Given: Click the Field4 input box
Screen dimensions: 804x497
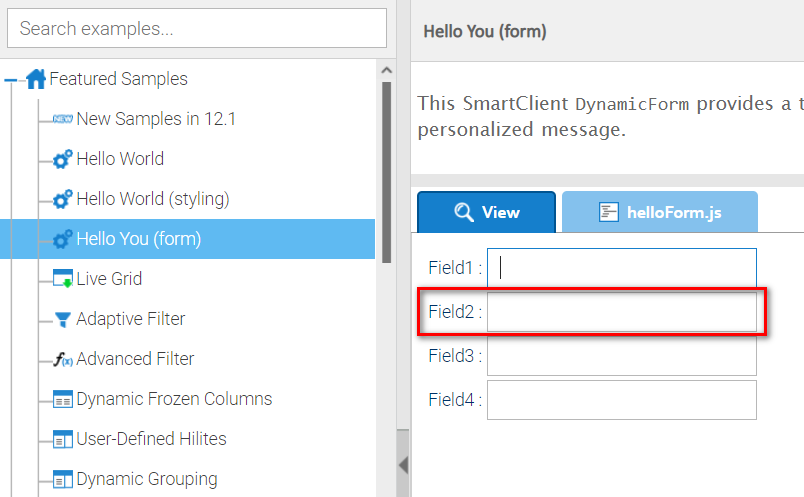Looking at the screenshot, I should (x=621, y=400).
